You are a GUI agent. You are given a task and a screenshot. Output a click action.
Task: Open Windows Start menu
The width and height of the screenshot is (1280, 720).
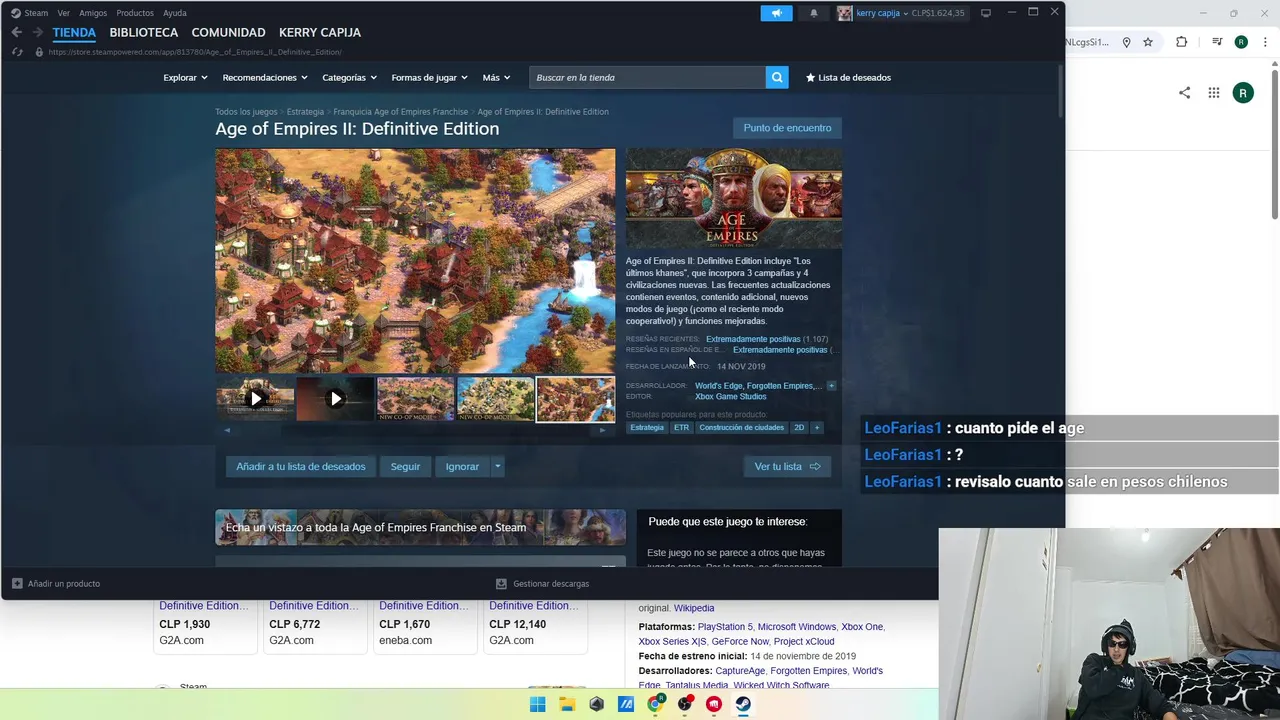click(x=537, y=704)
